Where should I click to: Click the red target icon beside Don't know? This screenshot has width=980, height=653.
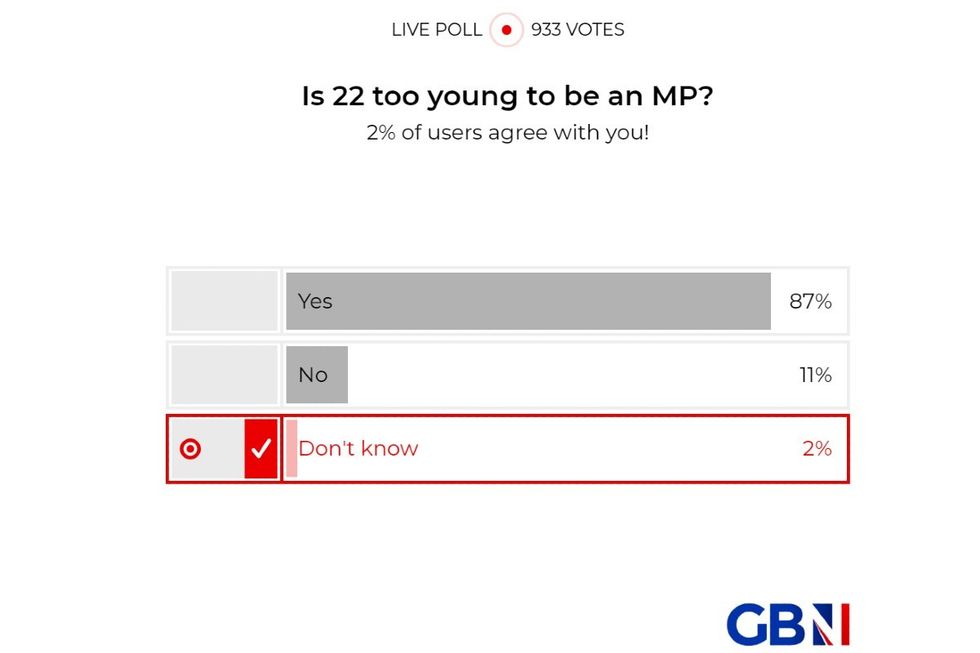(x=190, y=449)
